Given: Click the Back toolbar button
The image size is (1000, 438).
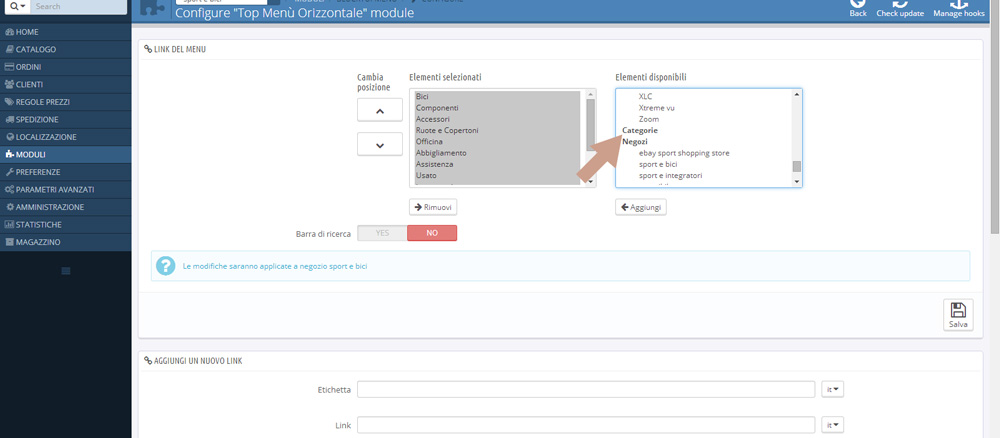Looking at the screenshot, I should 858,8.
